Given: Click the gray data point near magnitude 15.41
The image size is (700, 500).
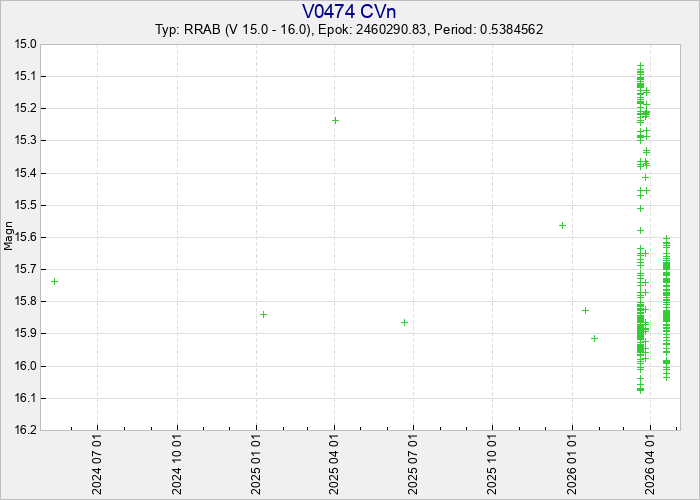Looking at the screenshot, I should click(645, 177).
